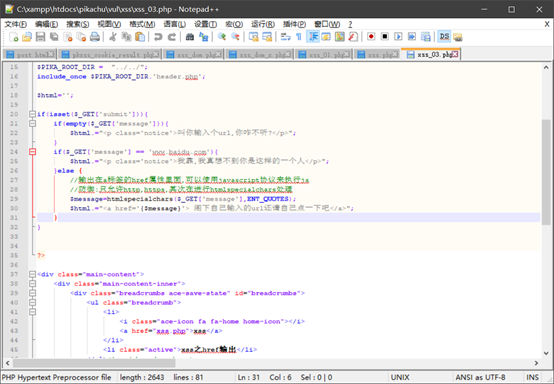Screen dimensions: 554x384
Task: Toggle Word Wrap in toolbar
Action: click(285, 37)
